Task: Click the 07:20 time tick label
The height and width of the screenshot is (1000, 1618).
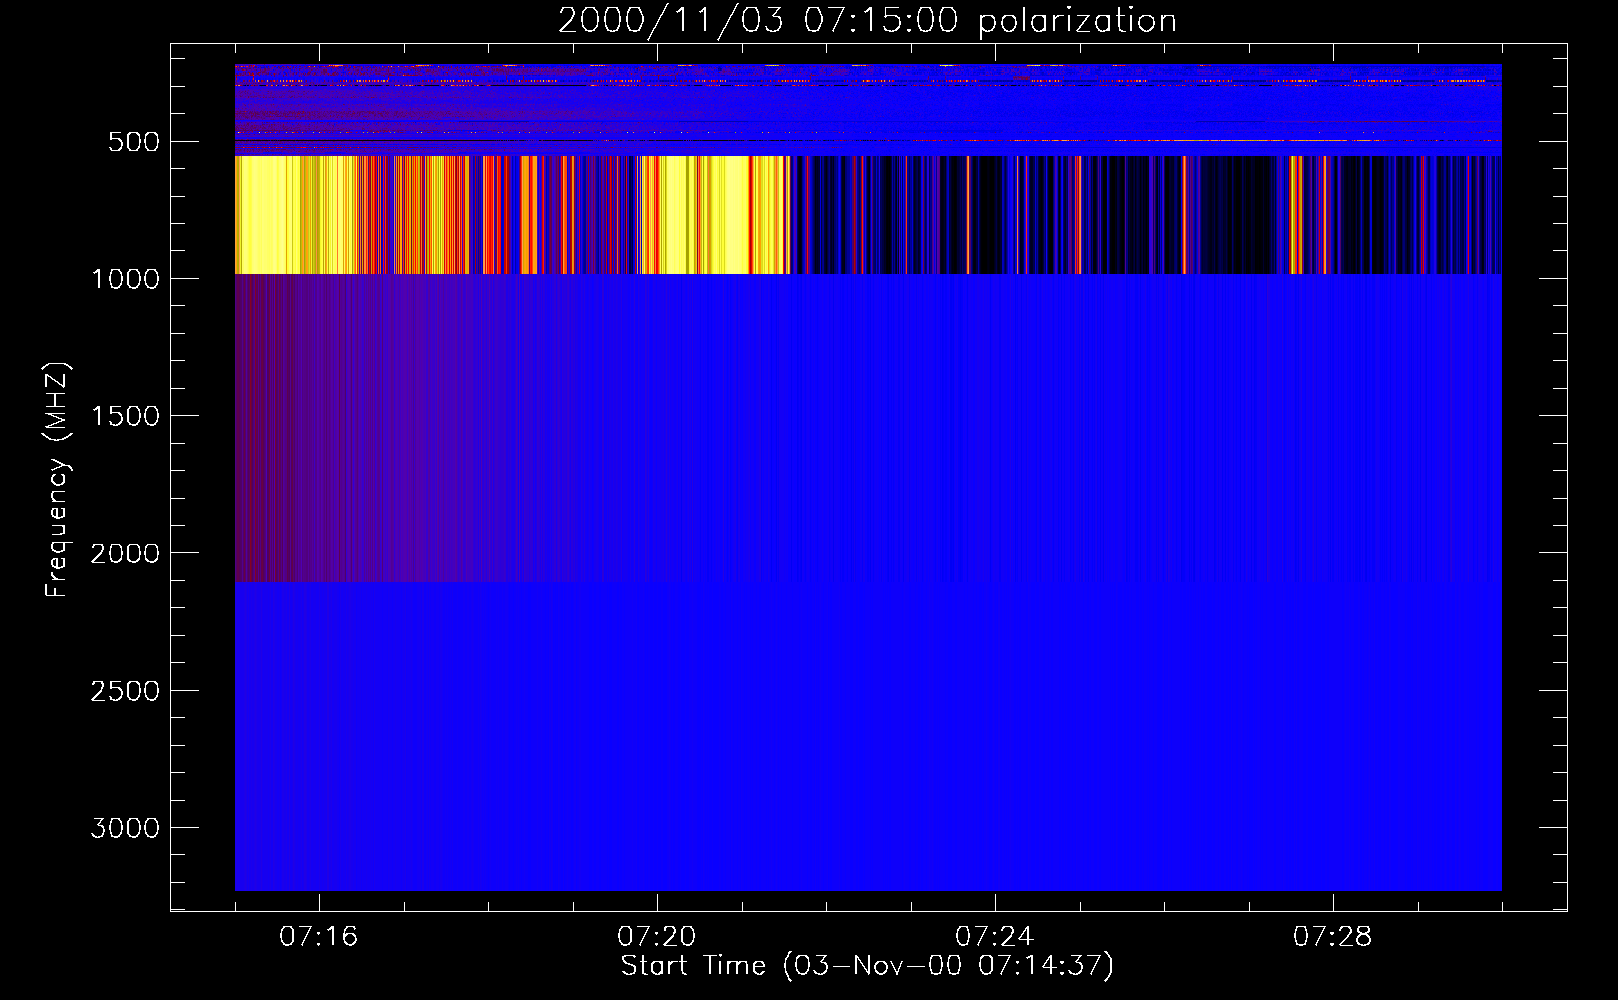Action: pos(657,937)
